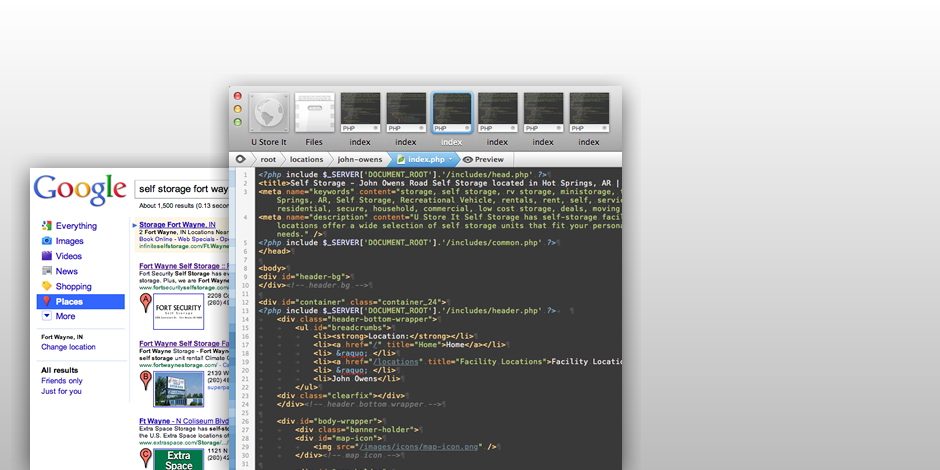Select Images in the Google sidebar
Image resolution: width=940 pixels, height=470 pixels.
coord(70,241)
